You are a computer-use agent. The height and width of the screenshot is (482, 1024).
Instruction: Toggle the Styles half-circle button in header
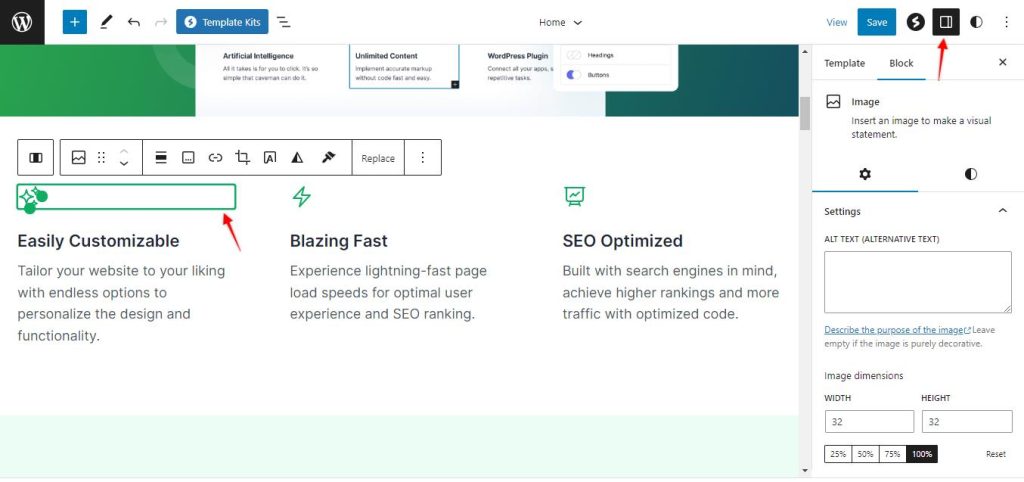(977, 22)
